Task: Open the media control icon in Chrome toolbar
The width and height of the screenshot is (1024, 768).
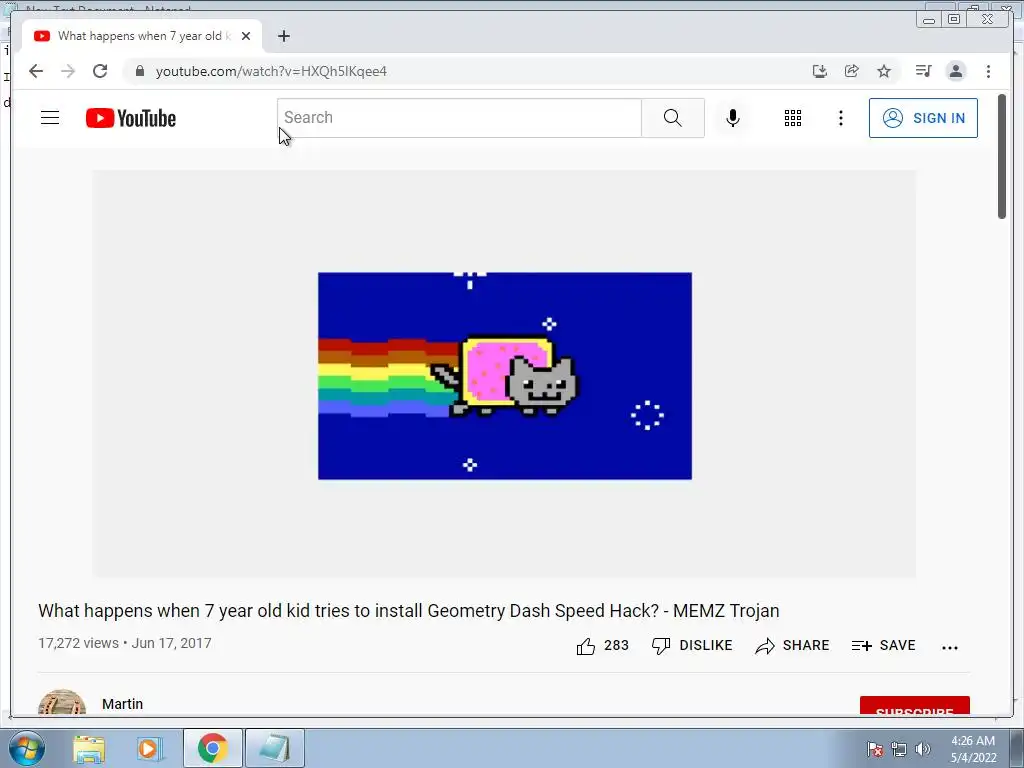Action: coord(923,71)
